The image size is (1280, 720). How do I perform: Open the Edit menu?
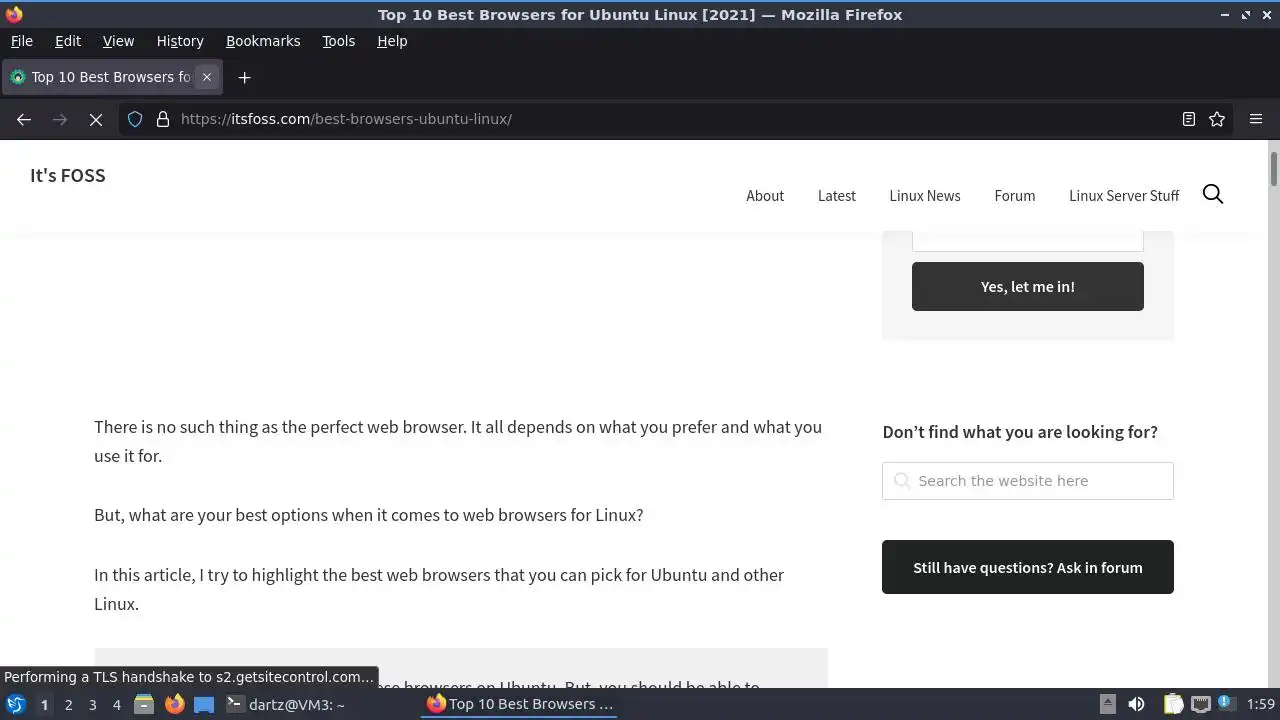coord(68,41)
